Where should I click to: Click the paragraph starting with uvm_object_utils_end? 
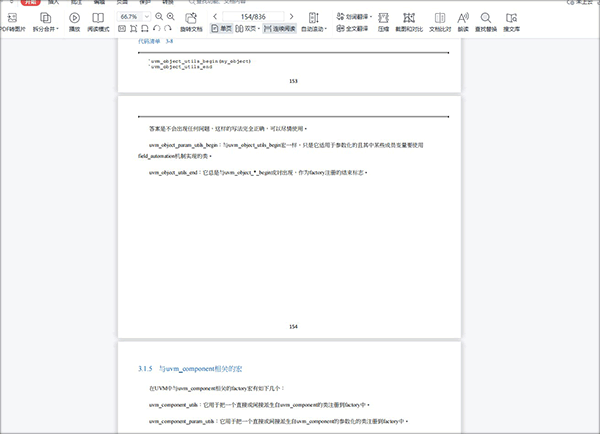point(258,173)
